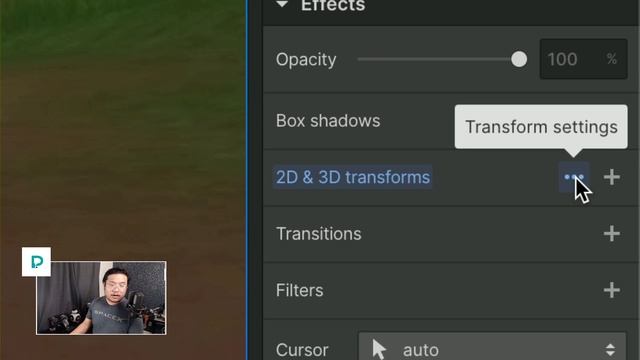The width and height of the screenshot is (640, 360).
Task: Click the teal P logo badge
Action: coord(36,262)
